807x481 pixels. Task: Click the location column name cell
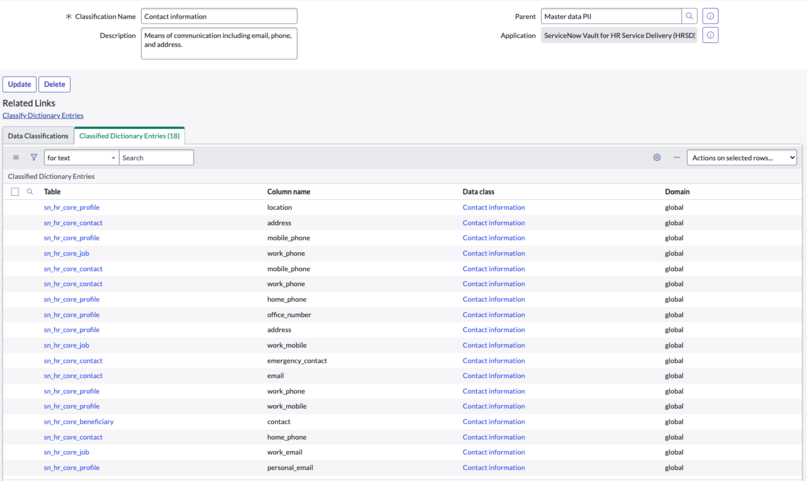coord(279,207)
